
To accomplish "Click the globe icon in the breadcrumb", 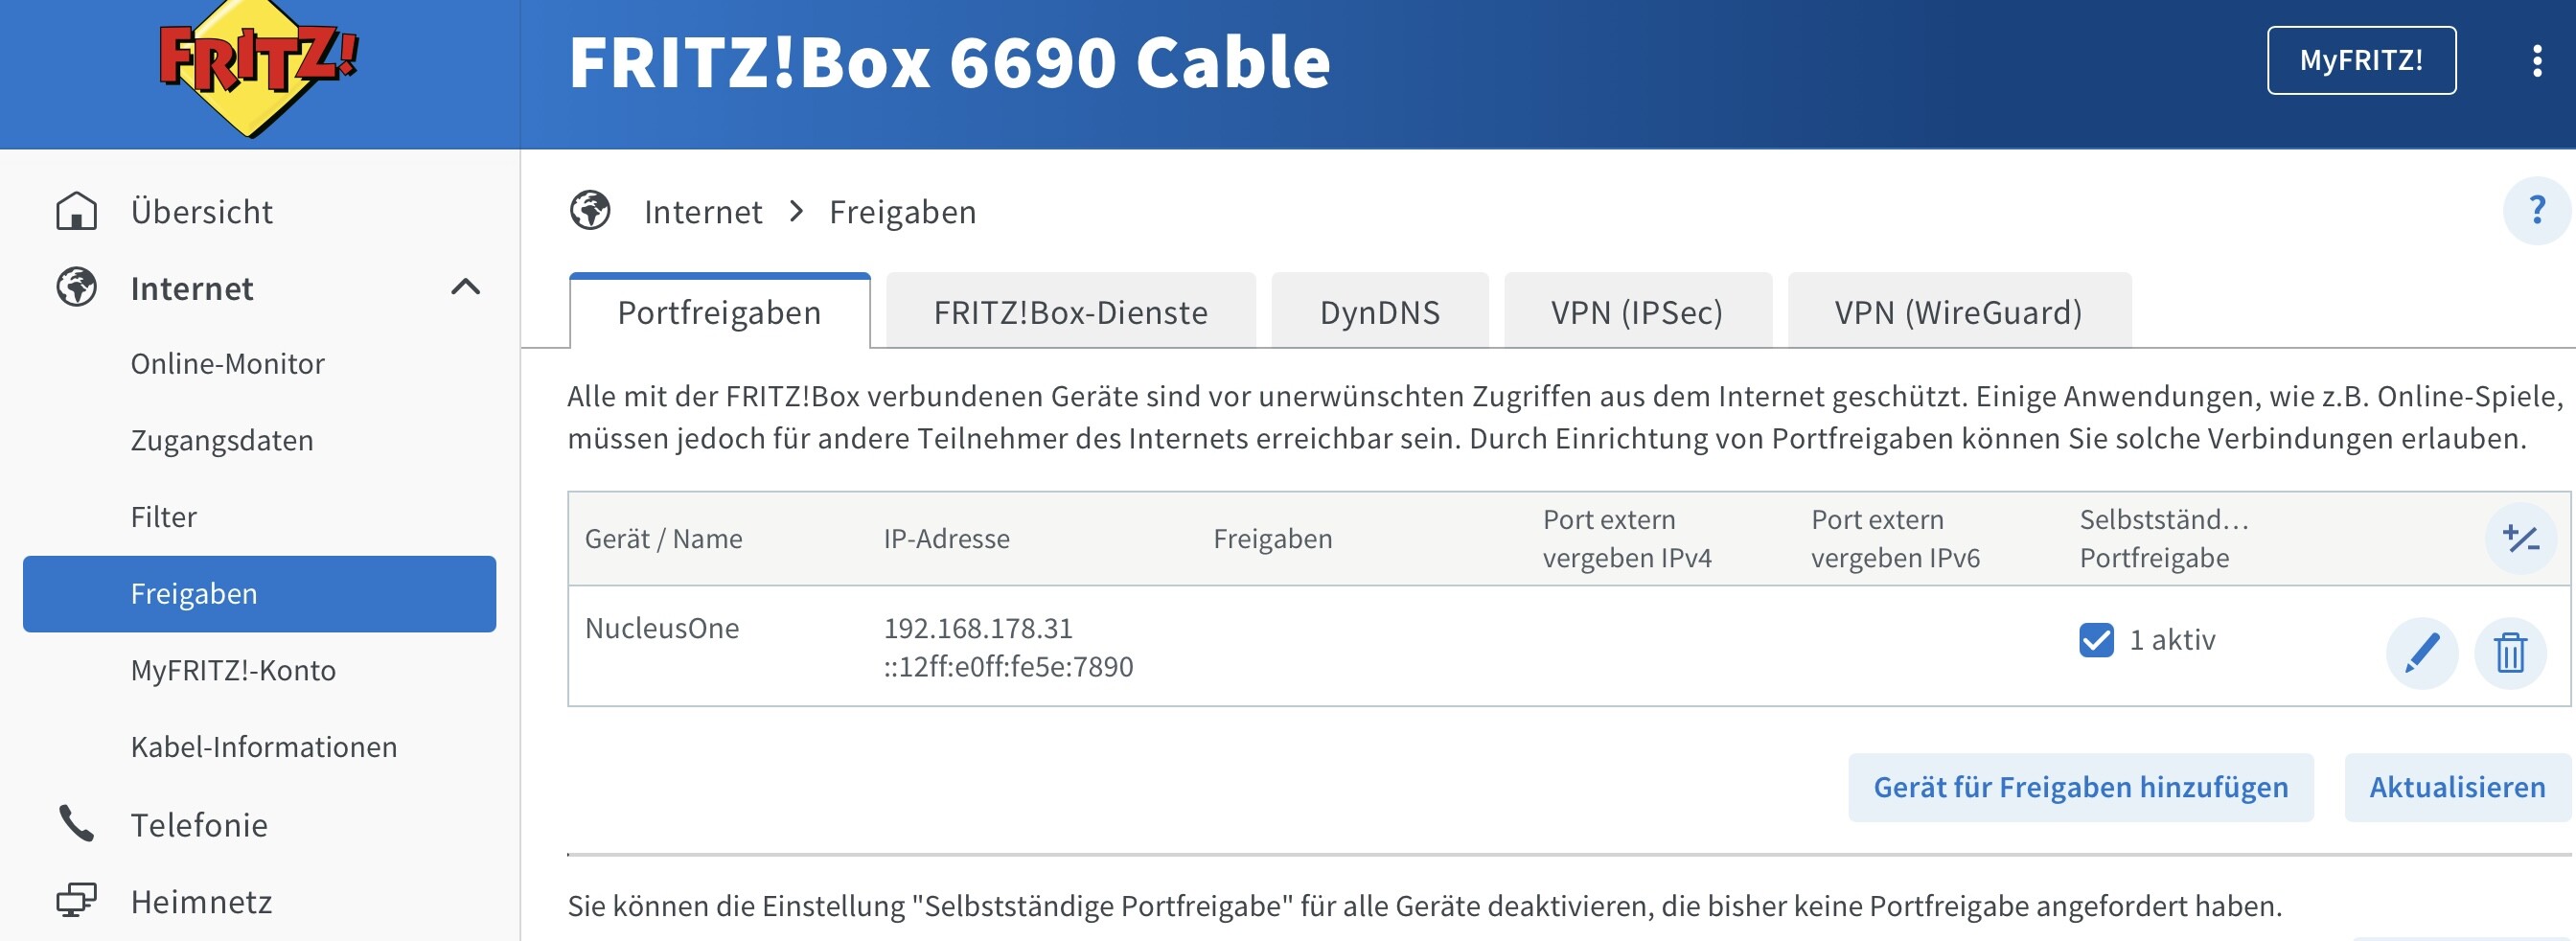I will [x=590, y=211].
